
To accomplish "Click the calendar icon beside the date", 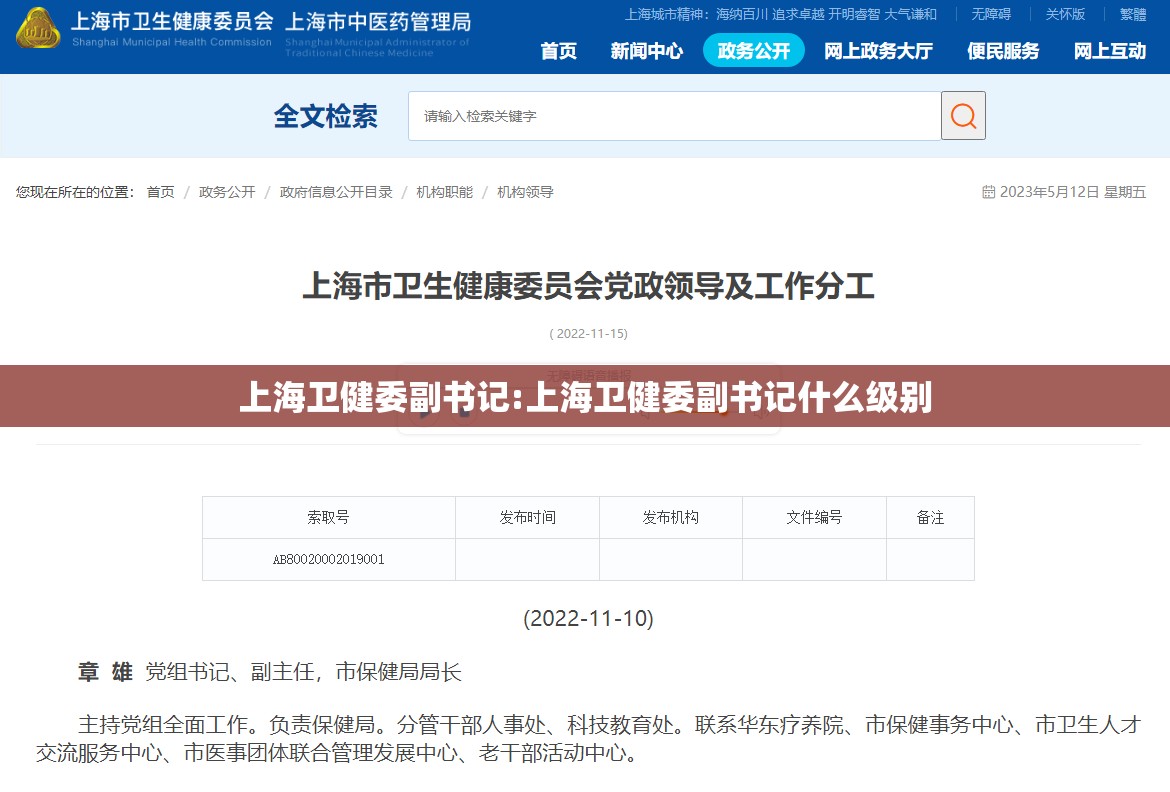I will coord(988,192).
